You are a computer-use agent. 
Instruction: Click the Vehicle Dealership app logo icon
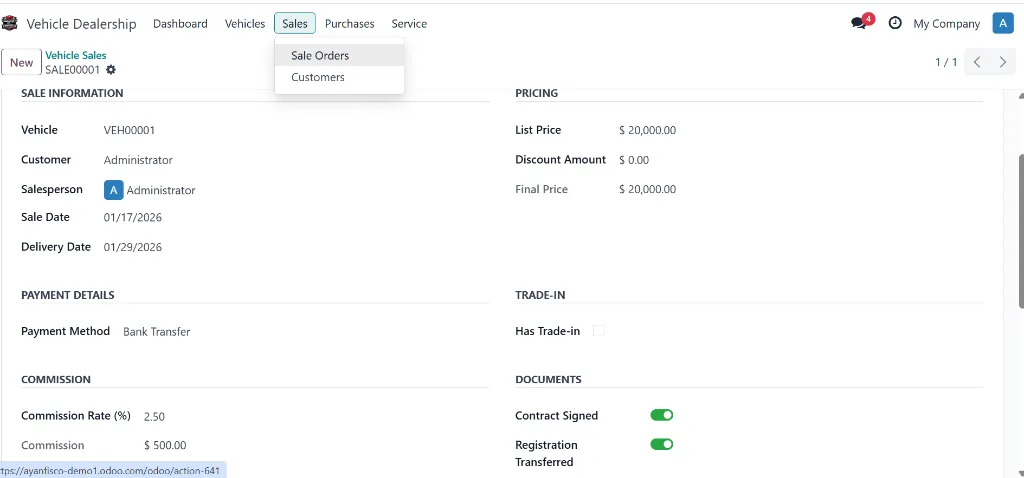pyautogui.click(x=9, y=24)
